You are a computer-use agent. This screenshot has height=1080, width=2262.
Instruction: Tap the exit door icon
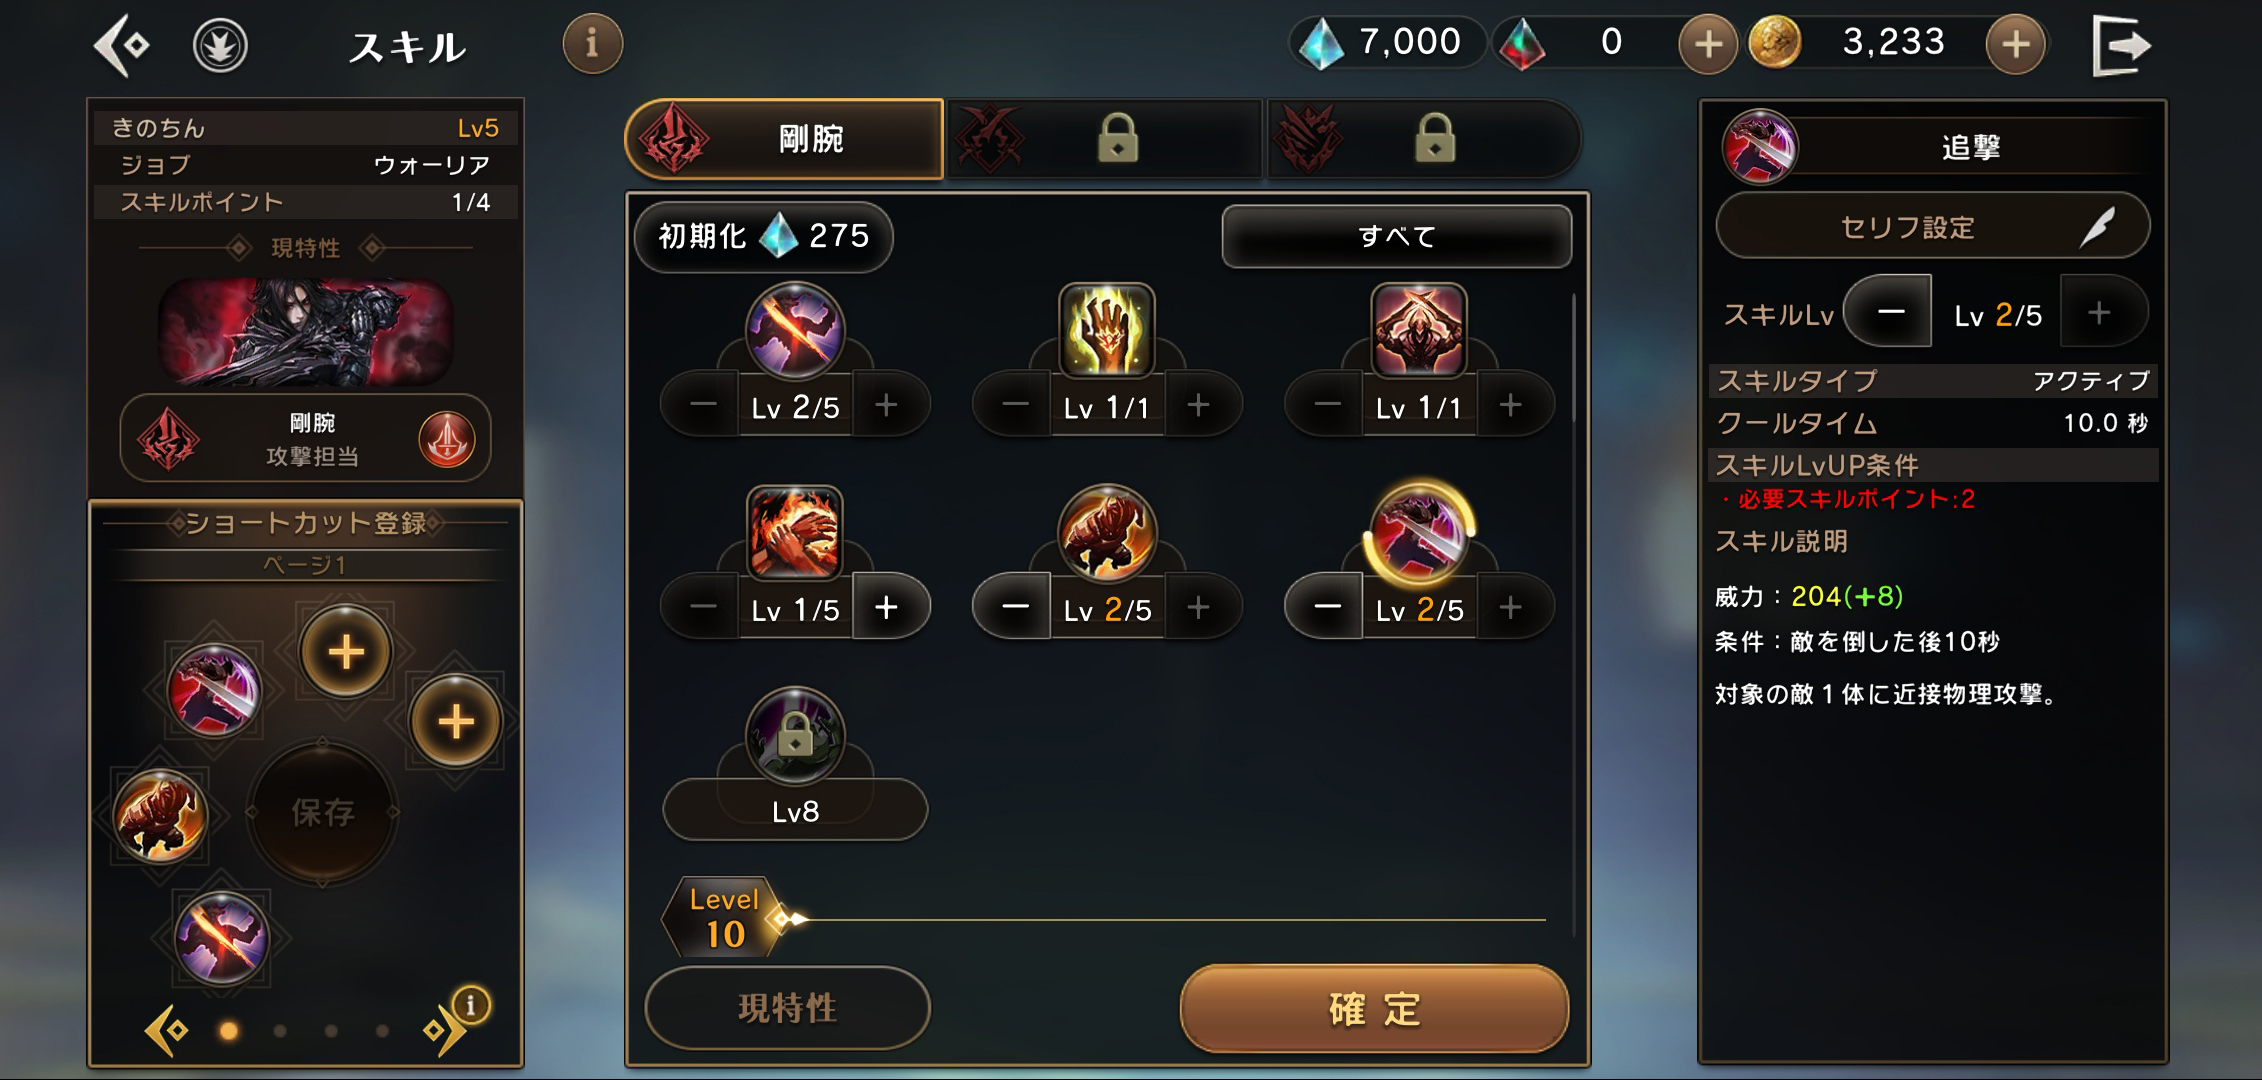click(x=2121, y=45)
